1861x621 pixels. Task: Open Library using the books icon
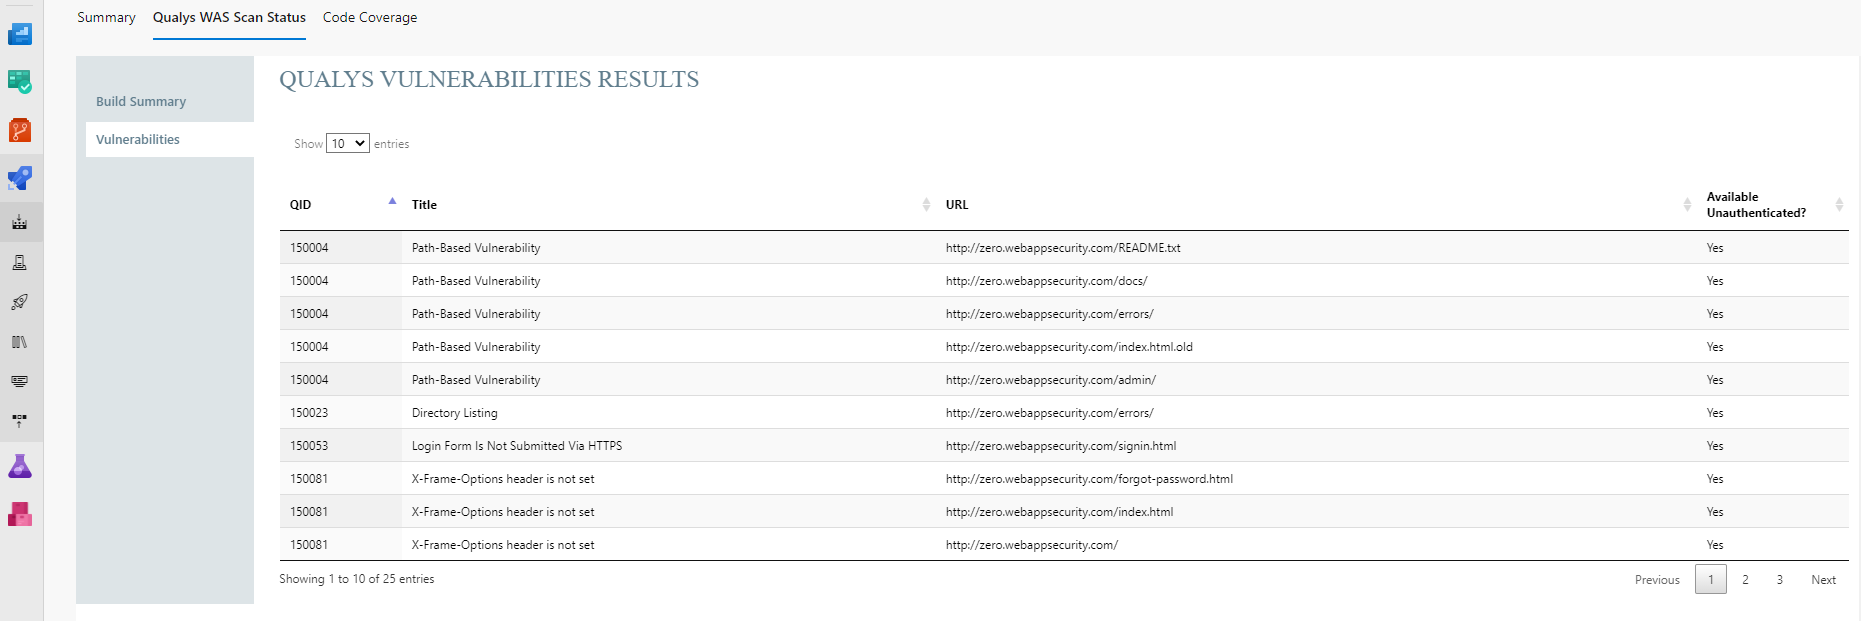click(x=20, y=342)
